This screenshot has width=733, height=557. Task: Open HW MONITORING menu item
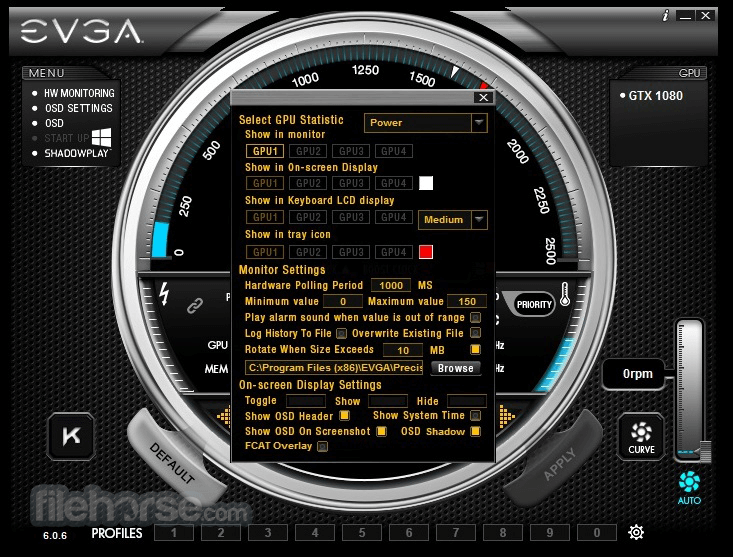79,93
